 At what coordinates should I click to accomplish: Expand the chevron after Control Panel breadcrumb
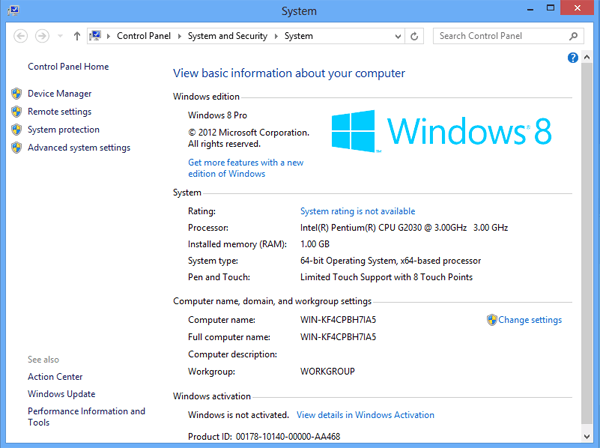(179, 36)
